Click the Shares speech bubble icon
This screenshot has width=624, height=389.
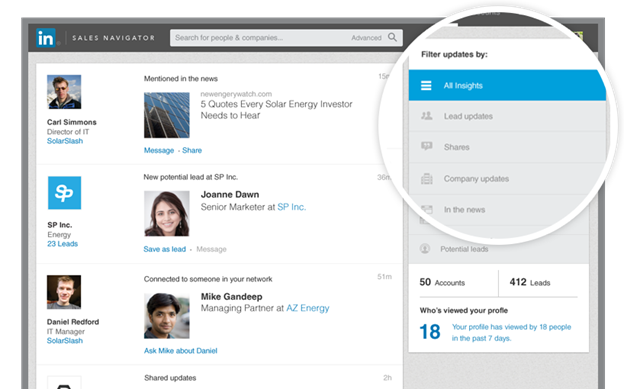tap(427, 147)
